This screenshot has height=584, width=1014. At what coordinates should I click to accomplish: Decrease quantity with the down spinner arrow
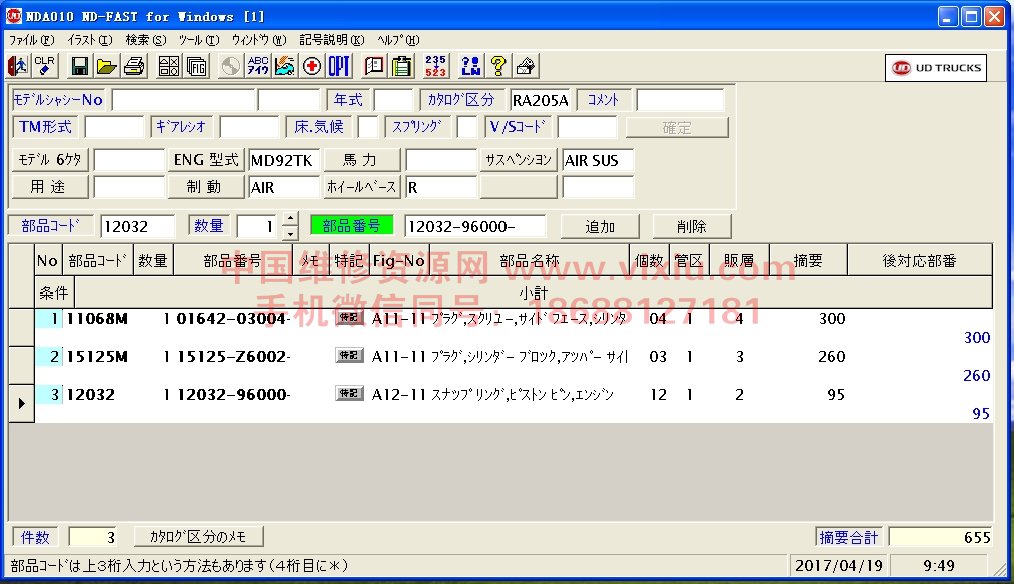point(290,233)
